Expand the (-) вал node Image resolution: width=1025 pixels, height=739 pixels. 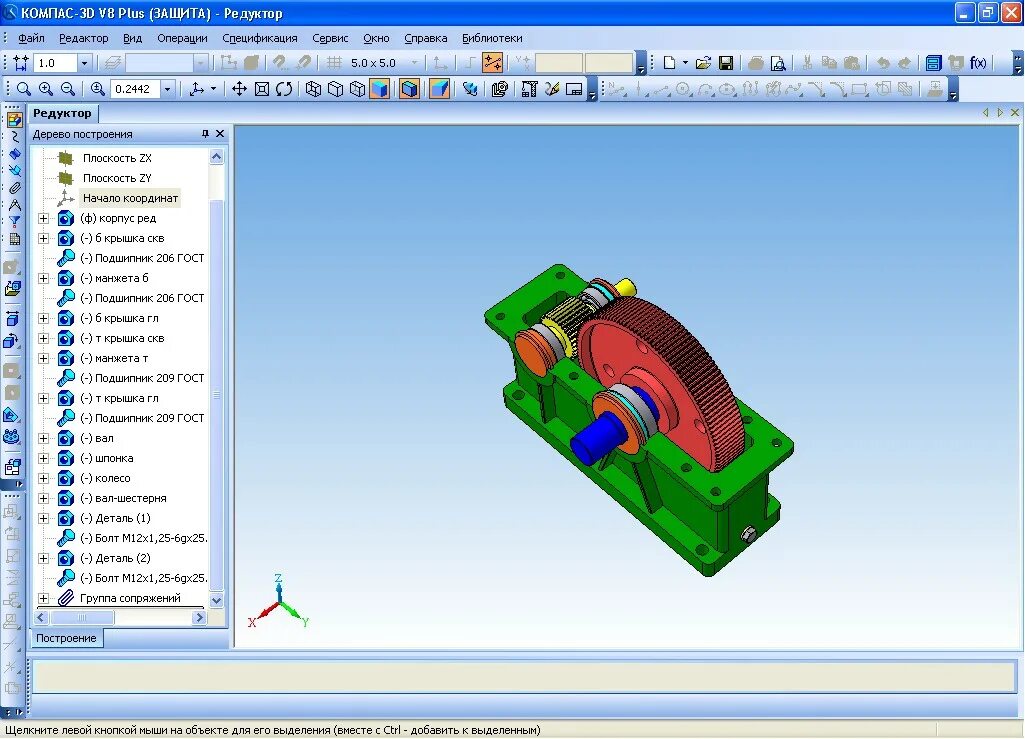43,438
